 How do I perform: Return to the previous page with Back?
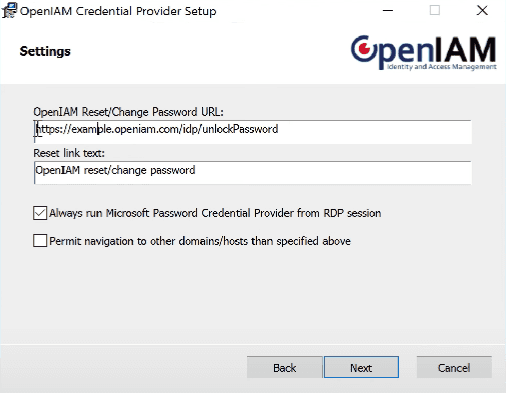285,367
